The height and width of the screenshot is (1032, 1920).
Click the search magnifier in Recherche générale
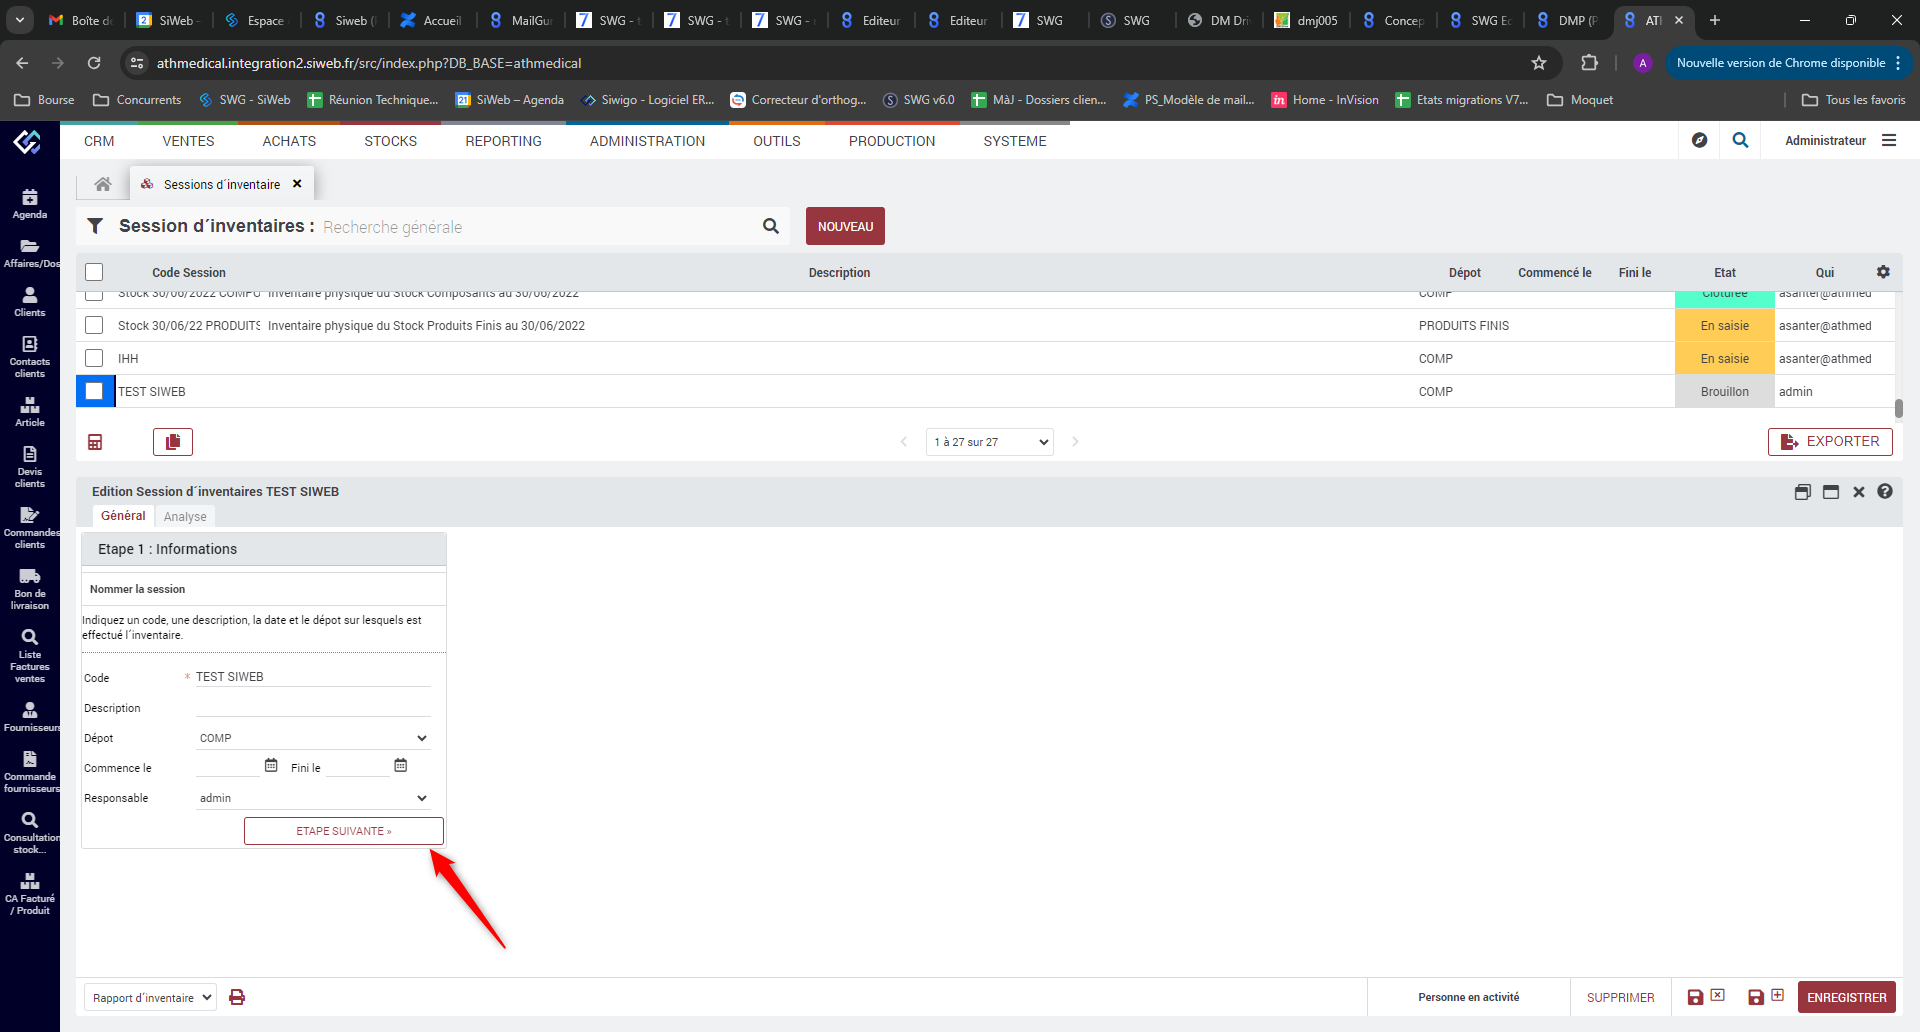point(770,226)
